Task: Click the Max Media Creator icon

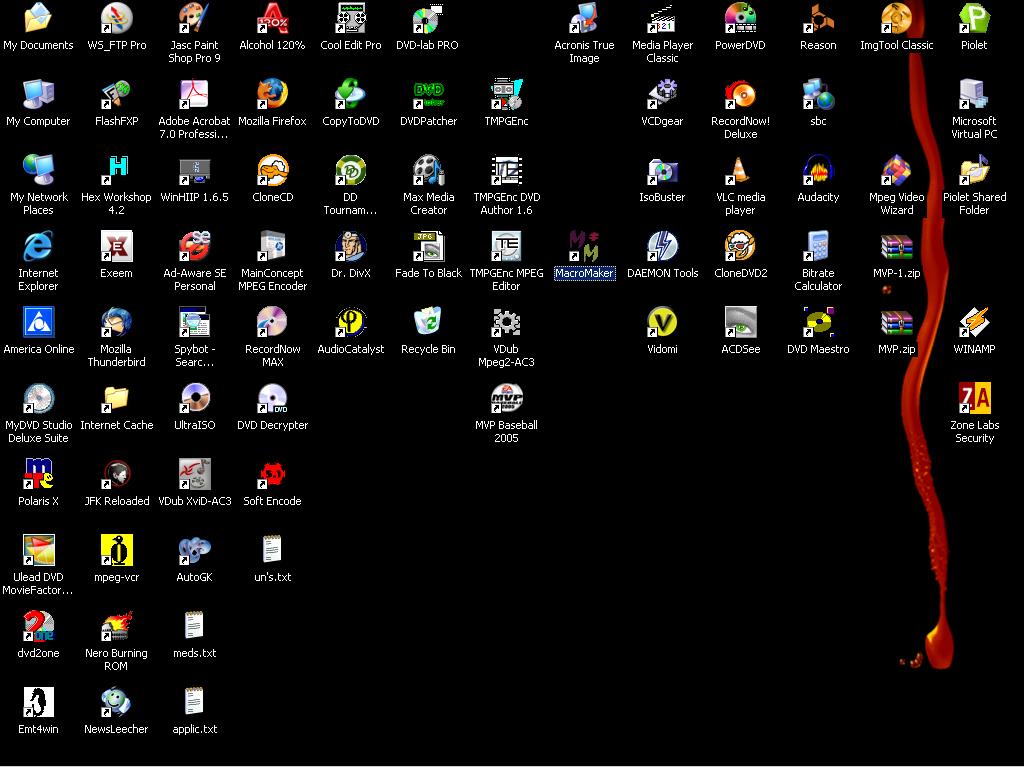Action: click(428, 170)
